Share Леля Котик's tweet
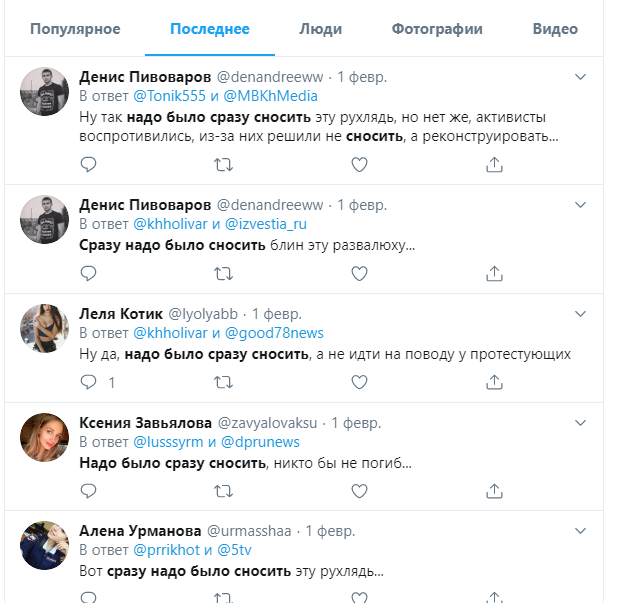The image size is (625, 603). point(493,382)
